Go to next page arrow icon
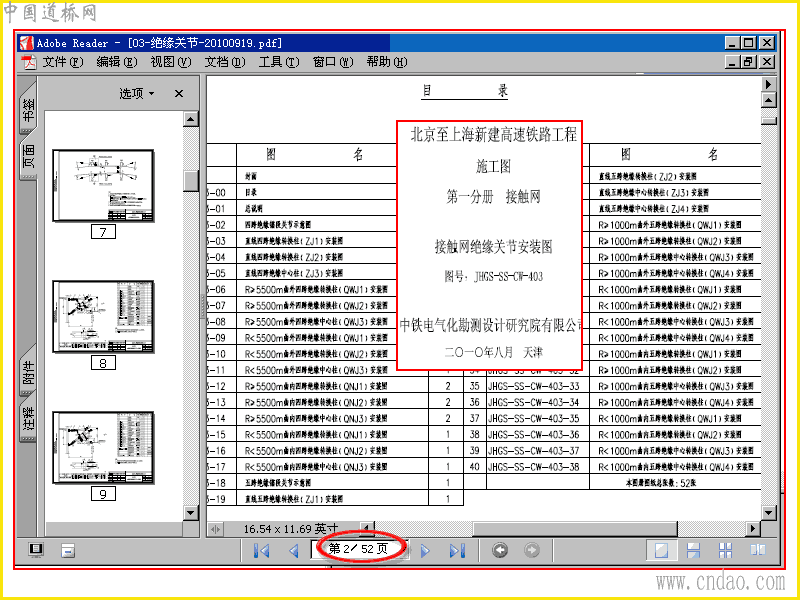 click(424, 551)
